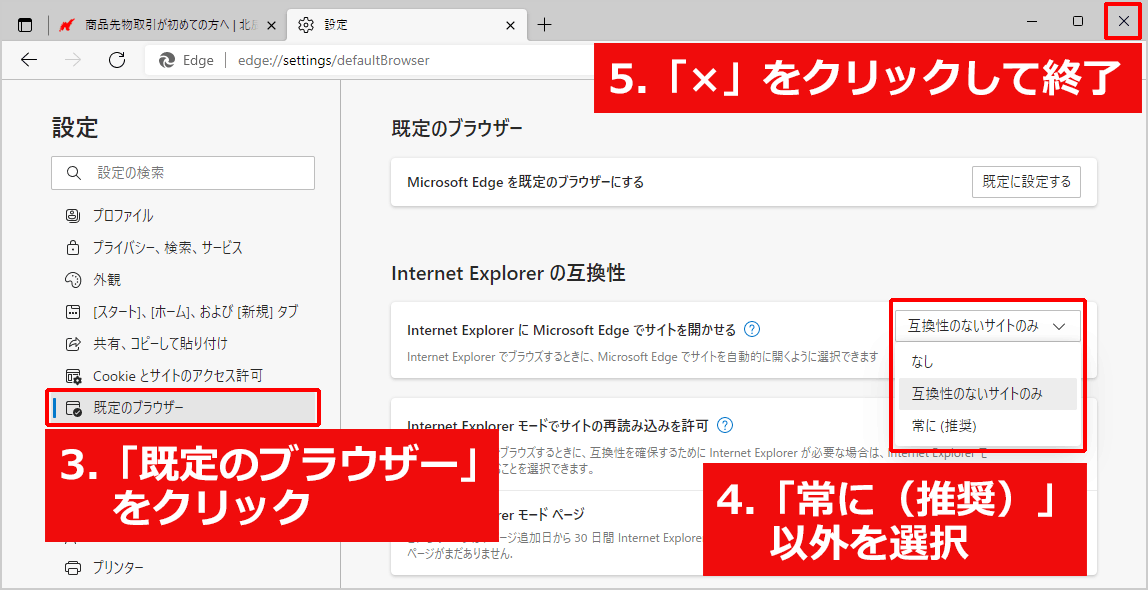The image size is (1148, 590).
Task: Click the page refresh icon
Action: 116,60
